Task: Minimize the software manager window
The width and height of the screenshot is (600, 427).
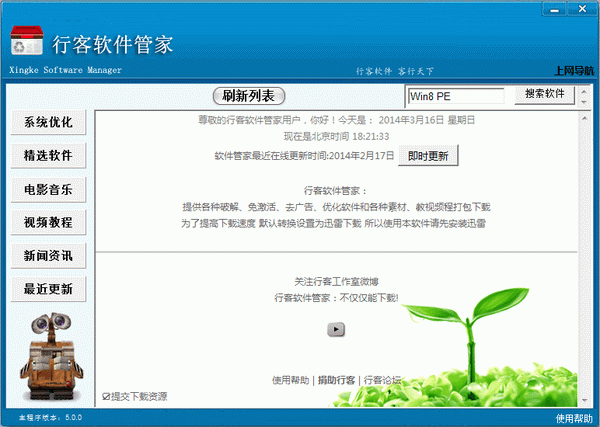Action: (554, 9)
